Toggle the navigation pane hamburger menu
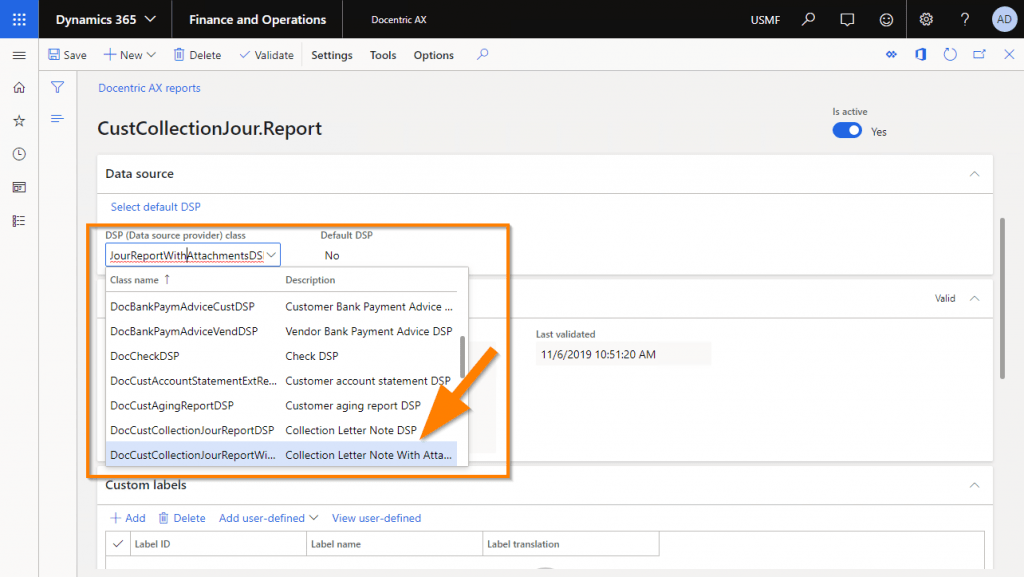This screenshot has height=577, width=1024. coord(18,55)
